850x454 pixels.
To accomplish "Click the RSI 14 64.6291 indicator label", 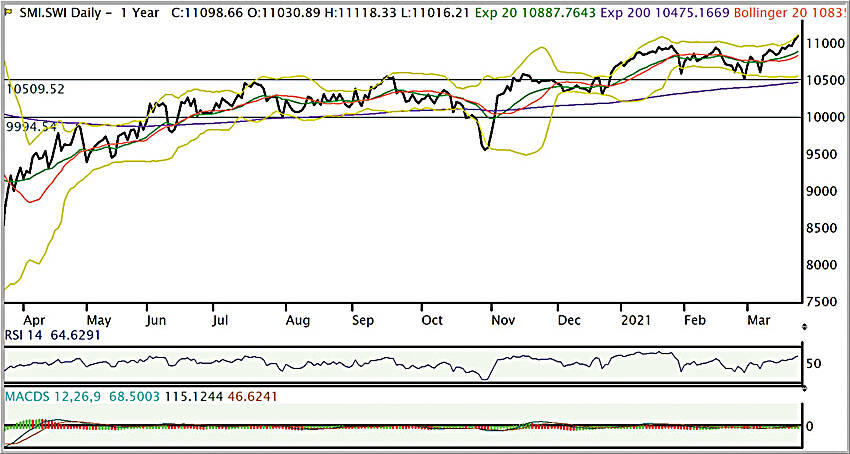I will [x=52, y=336].
